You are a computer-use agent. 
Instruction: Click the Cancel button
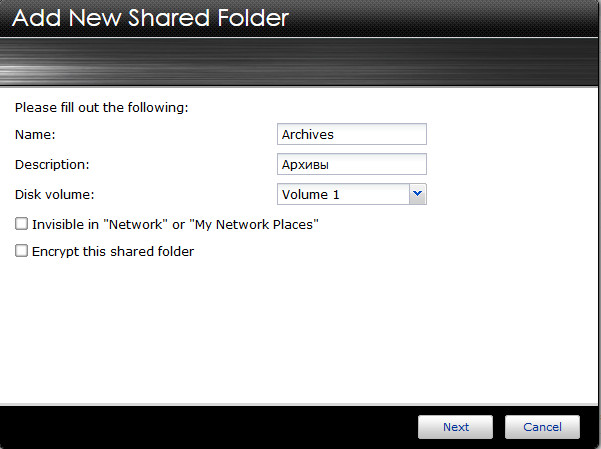tap(542, 427)
